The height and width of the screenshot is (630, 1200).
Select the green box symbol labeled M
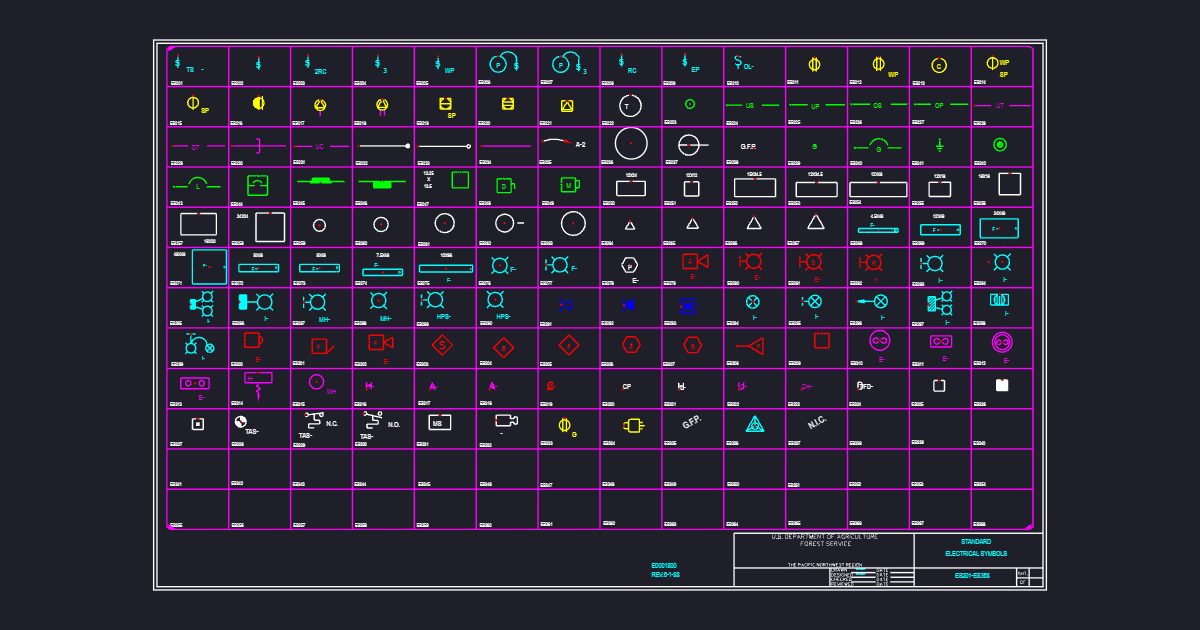pos(568,185)
